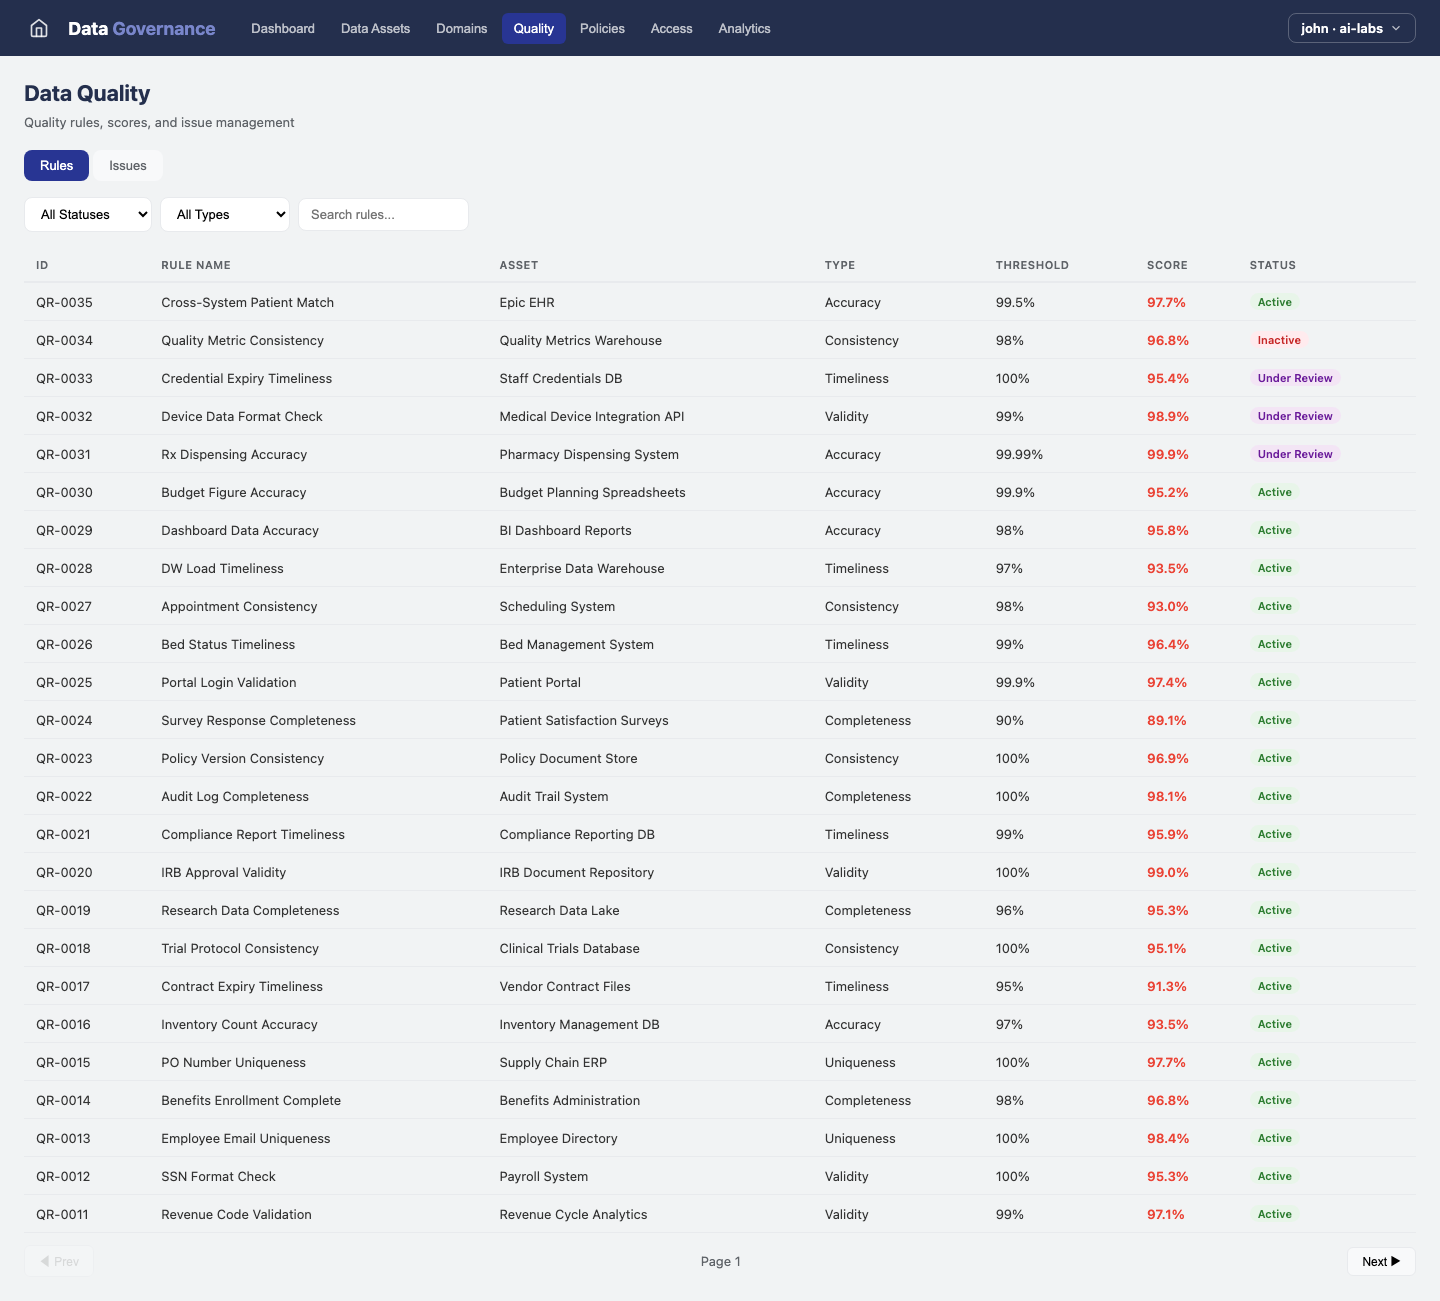Select the Rules tab
Image resolution: width=1440 pixels, height=1301 pixels.
[56, 165]
